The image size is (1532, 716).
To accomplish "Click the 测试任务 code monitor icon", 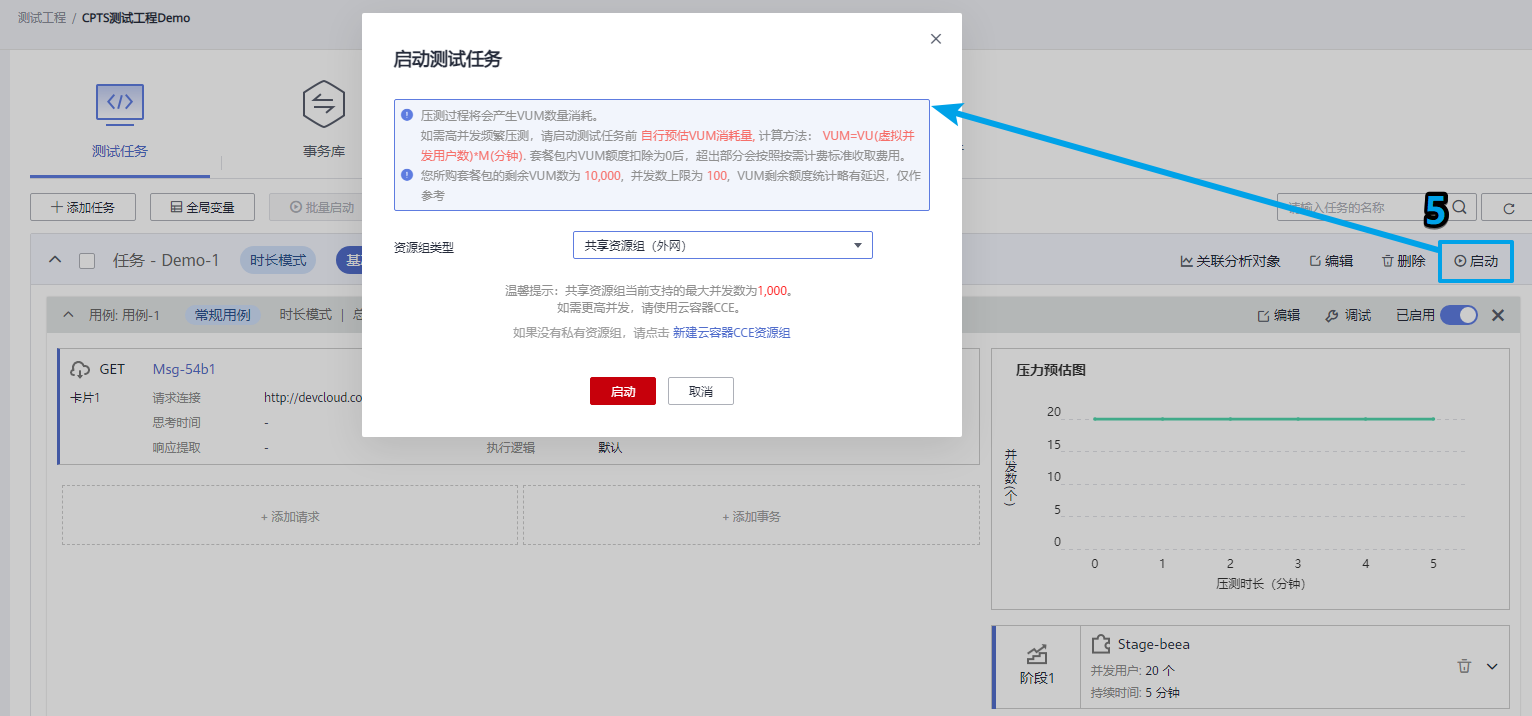I will (x=120, y=103).
